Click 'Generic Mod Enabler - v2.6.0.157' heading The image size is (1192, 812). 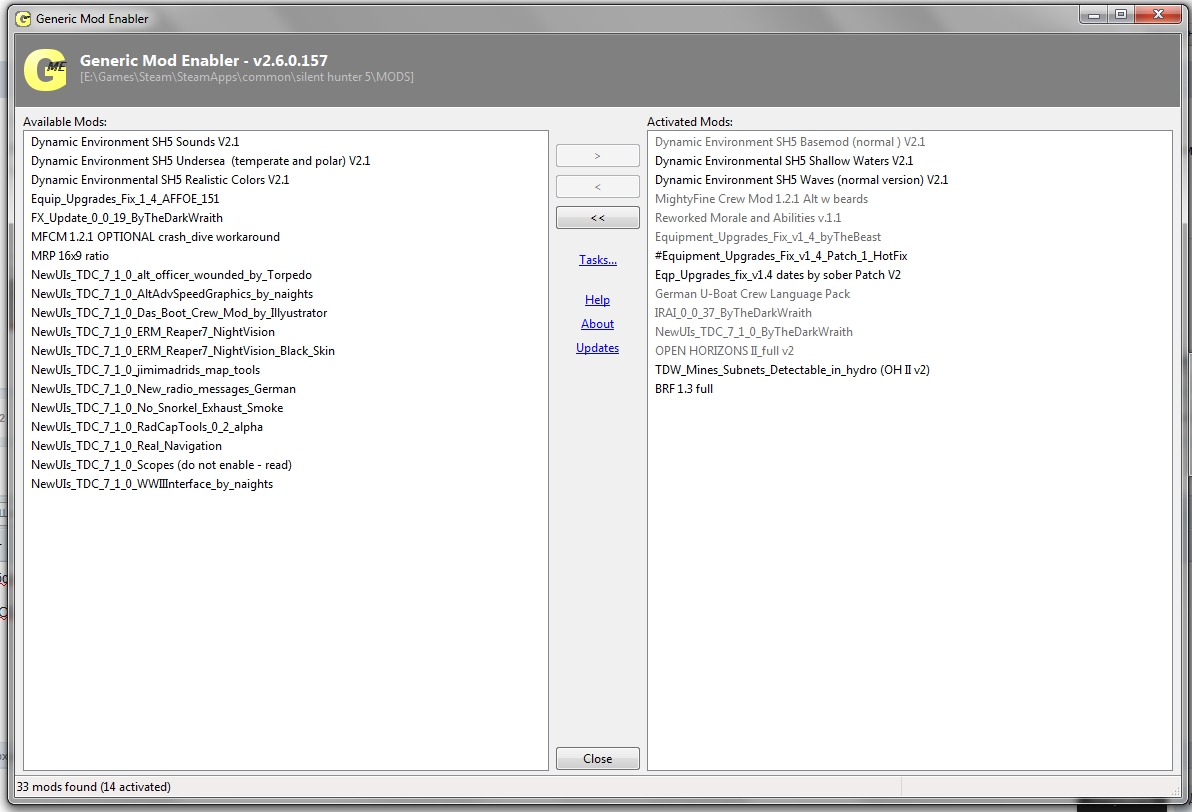[204, 60]
